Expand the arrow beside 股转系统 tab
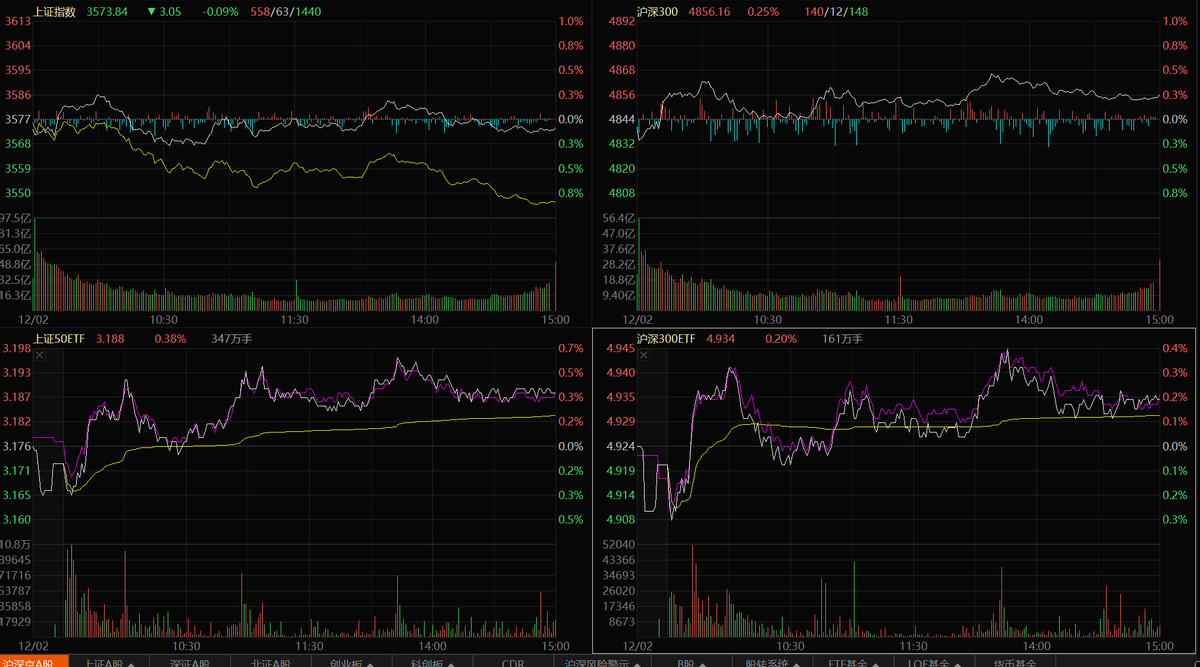This screenshot has height=667, width=1200. click(797, 662)
